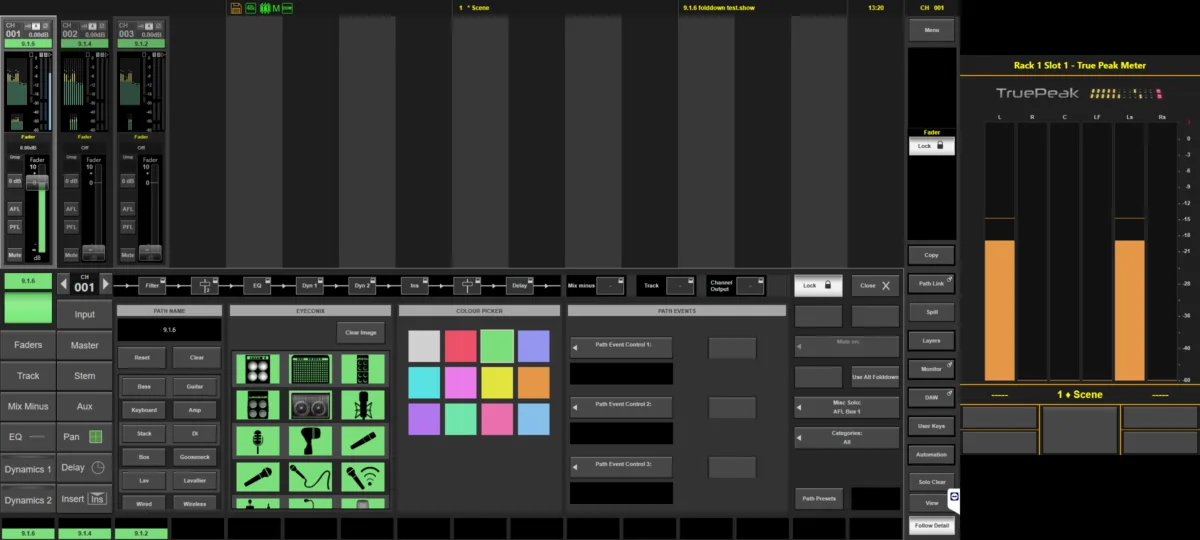
Task: Click the fader block between Filter and EQ
Action: [205, 286]
